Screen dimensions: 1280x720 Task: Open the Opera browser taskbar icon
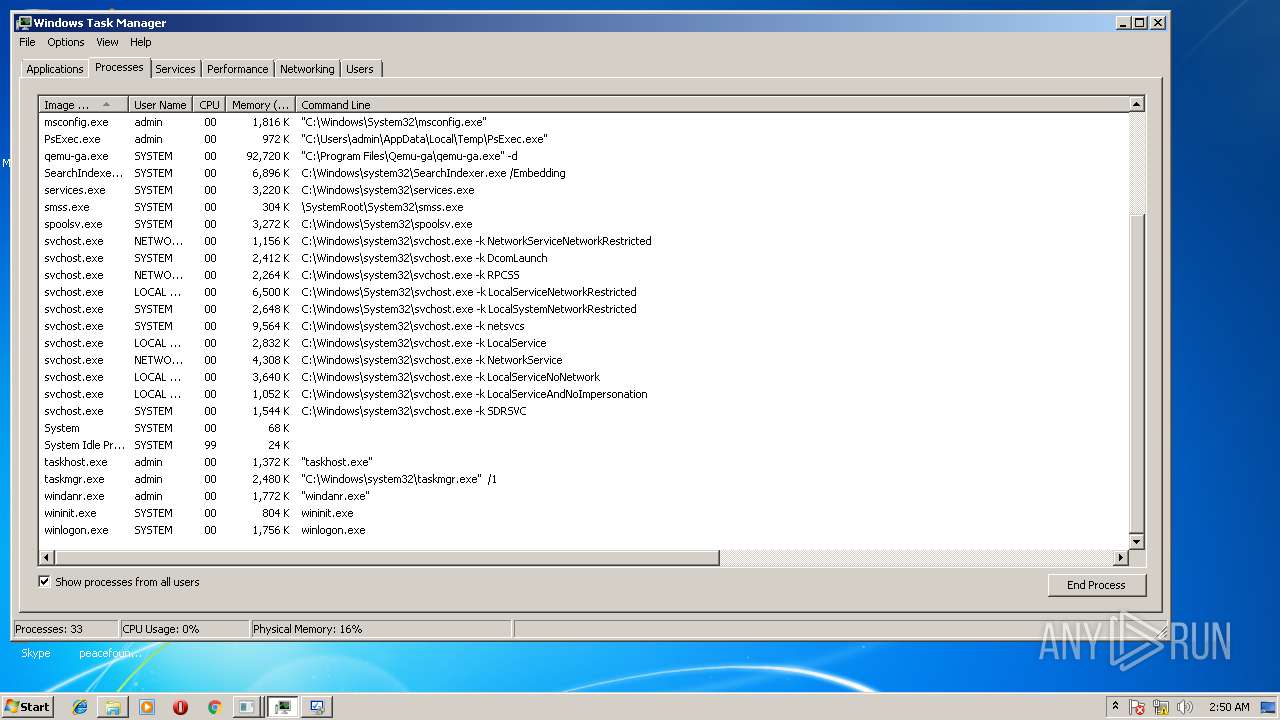tap(180, 707)
